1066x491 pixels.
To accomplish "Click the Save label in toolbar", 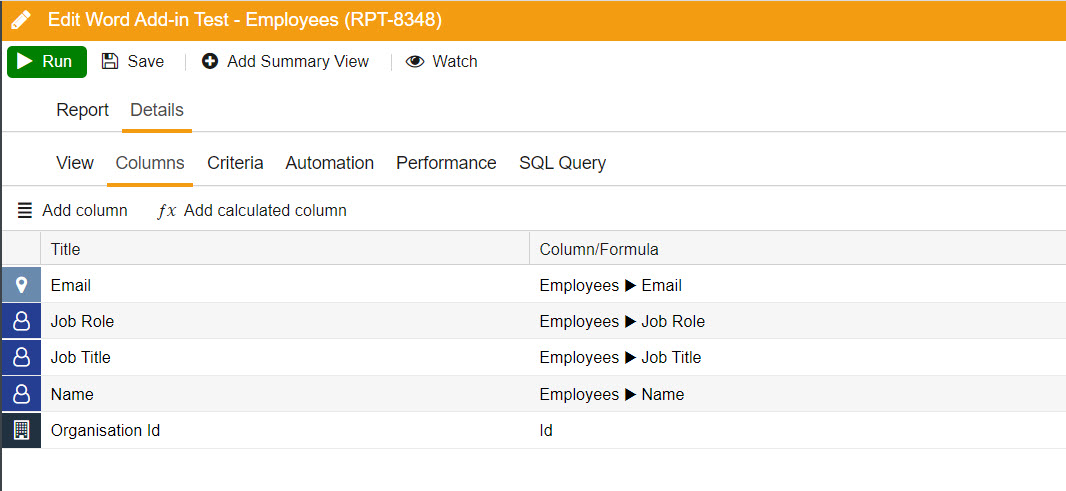I will (145, 61).
